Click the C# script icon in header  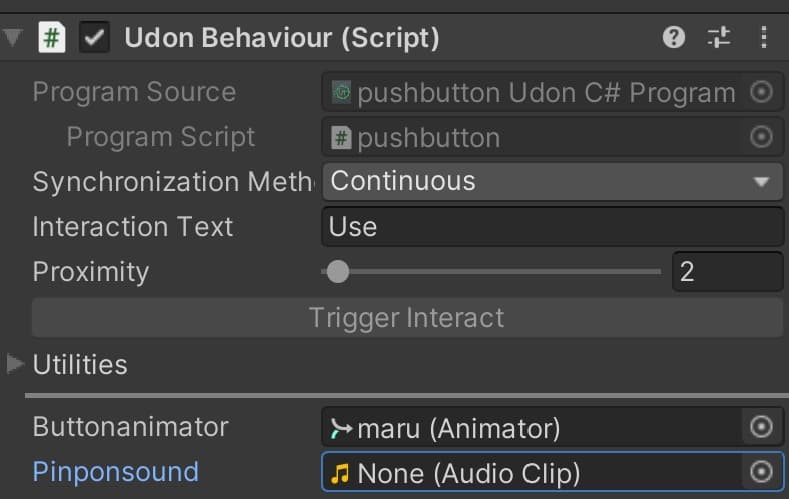[x=51, y=38]
